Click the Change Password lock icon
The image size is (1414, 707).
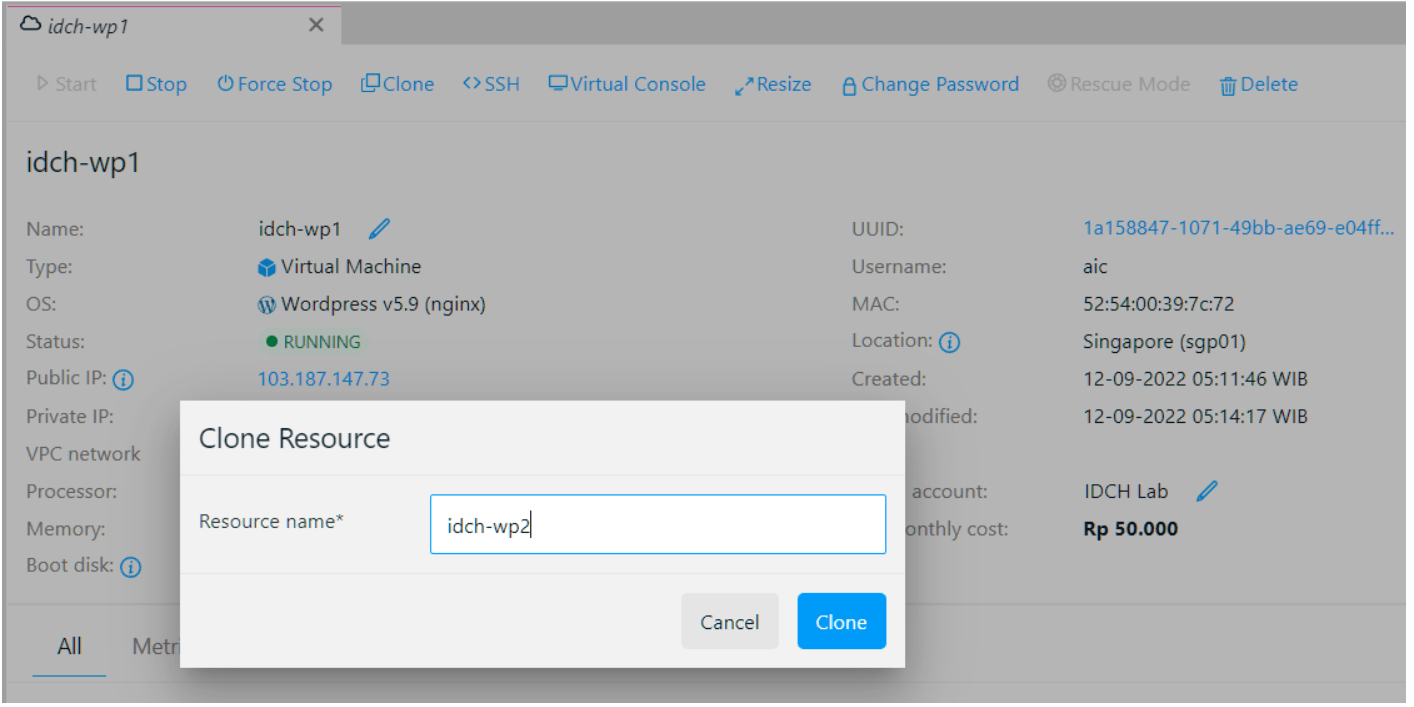pyautogui.click(x=849, y=86)
